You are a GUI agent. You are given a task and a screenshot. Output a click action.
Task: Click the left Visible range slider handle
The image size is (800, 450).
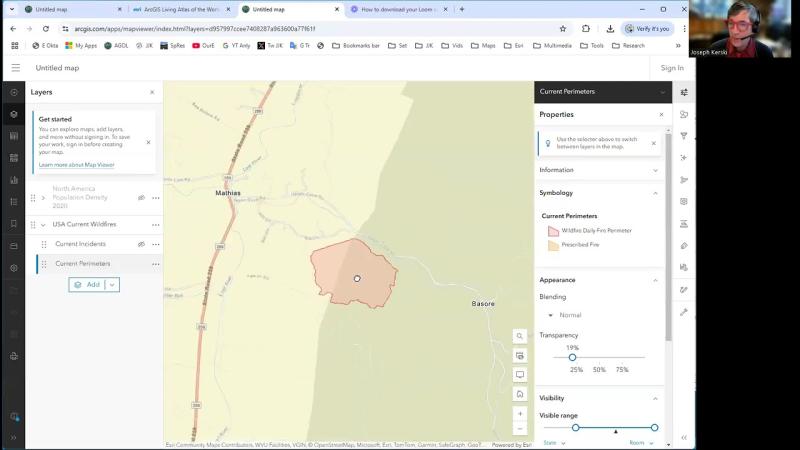click(576, 428)
